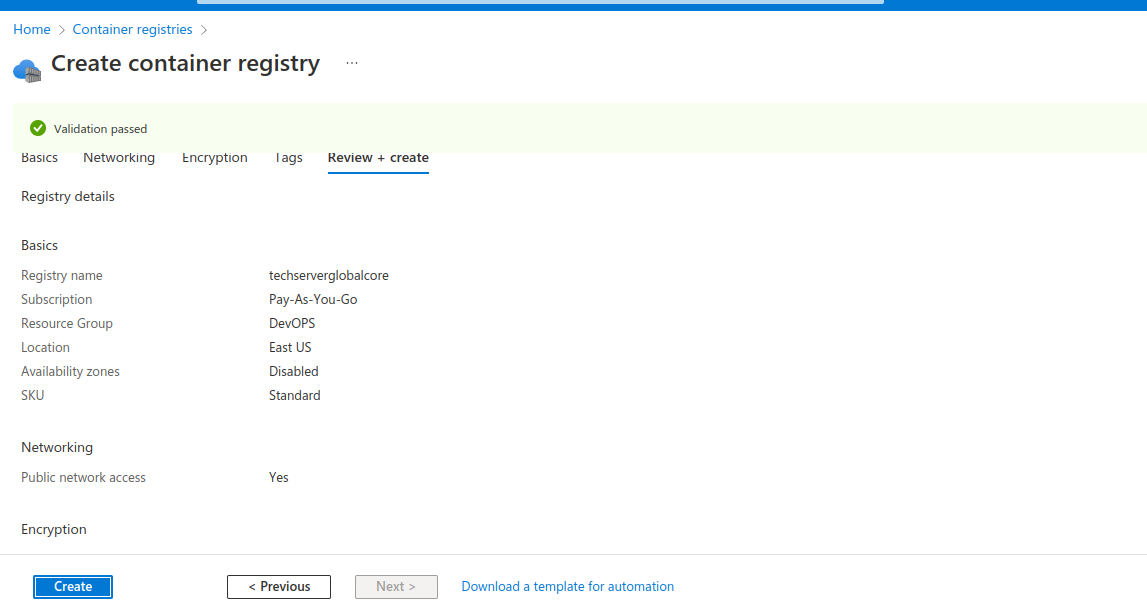Image resolution: width=1147 pixels, height=614 pixels.
Task: Open the ellipsis more options menu
Action: (352, 63)
